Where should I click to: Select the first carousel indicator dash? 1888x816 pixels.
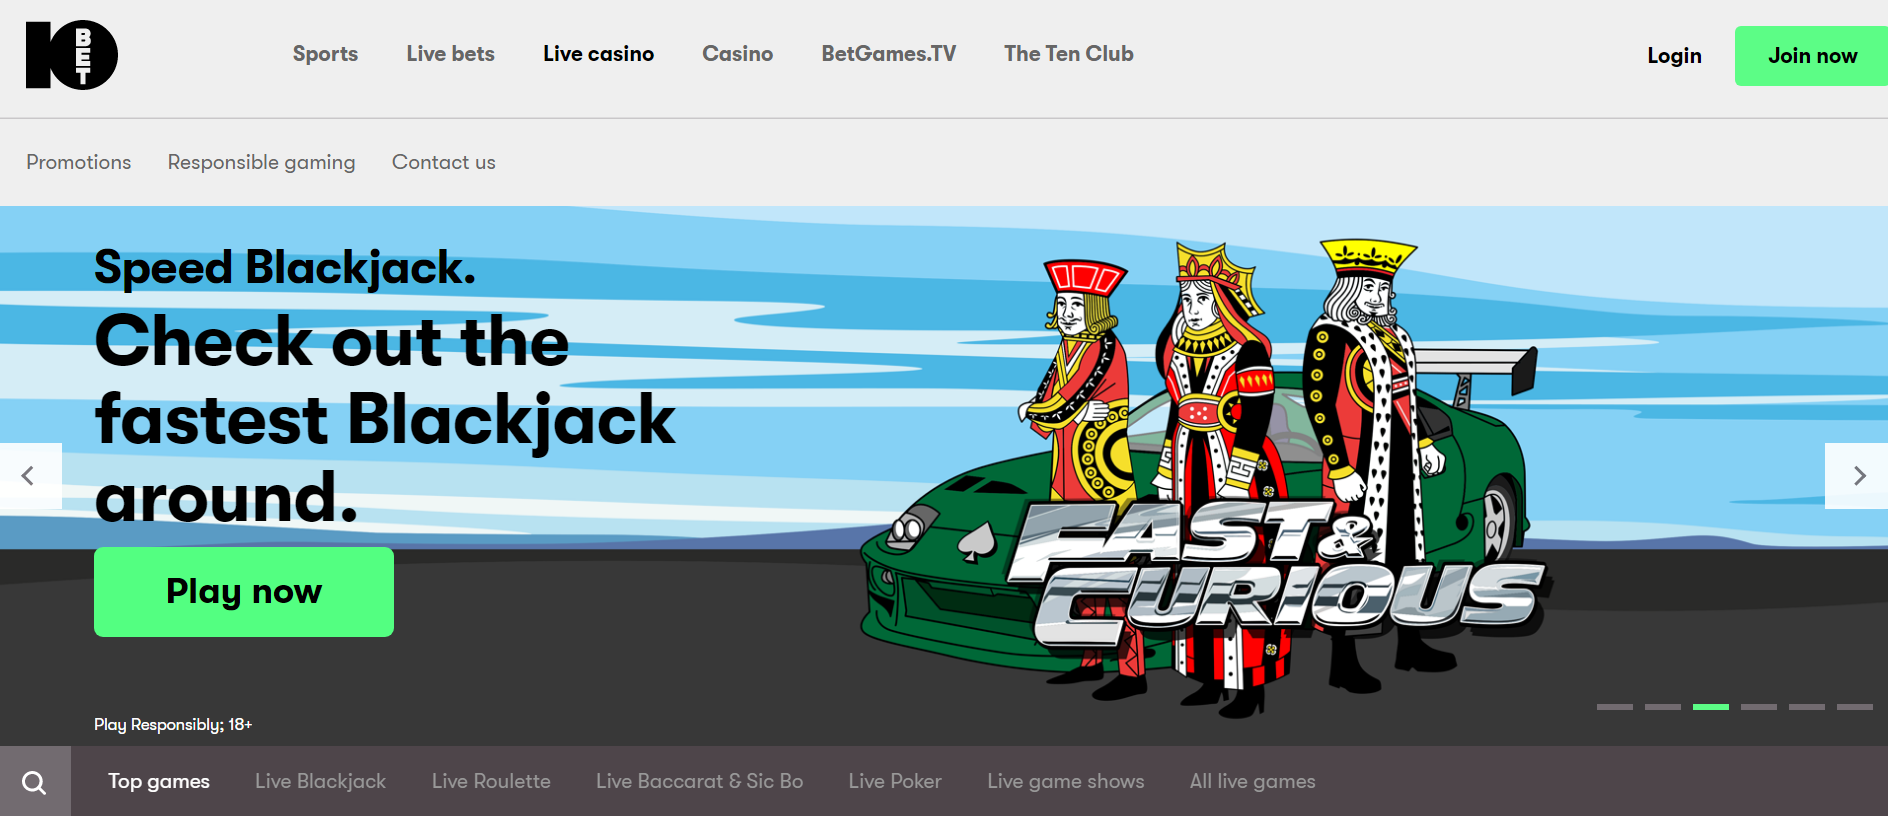pos(1614,707)
